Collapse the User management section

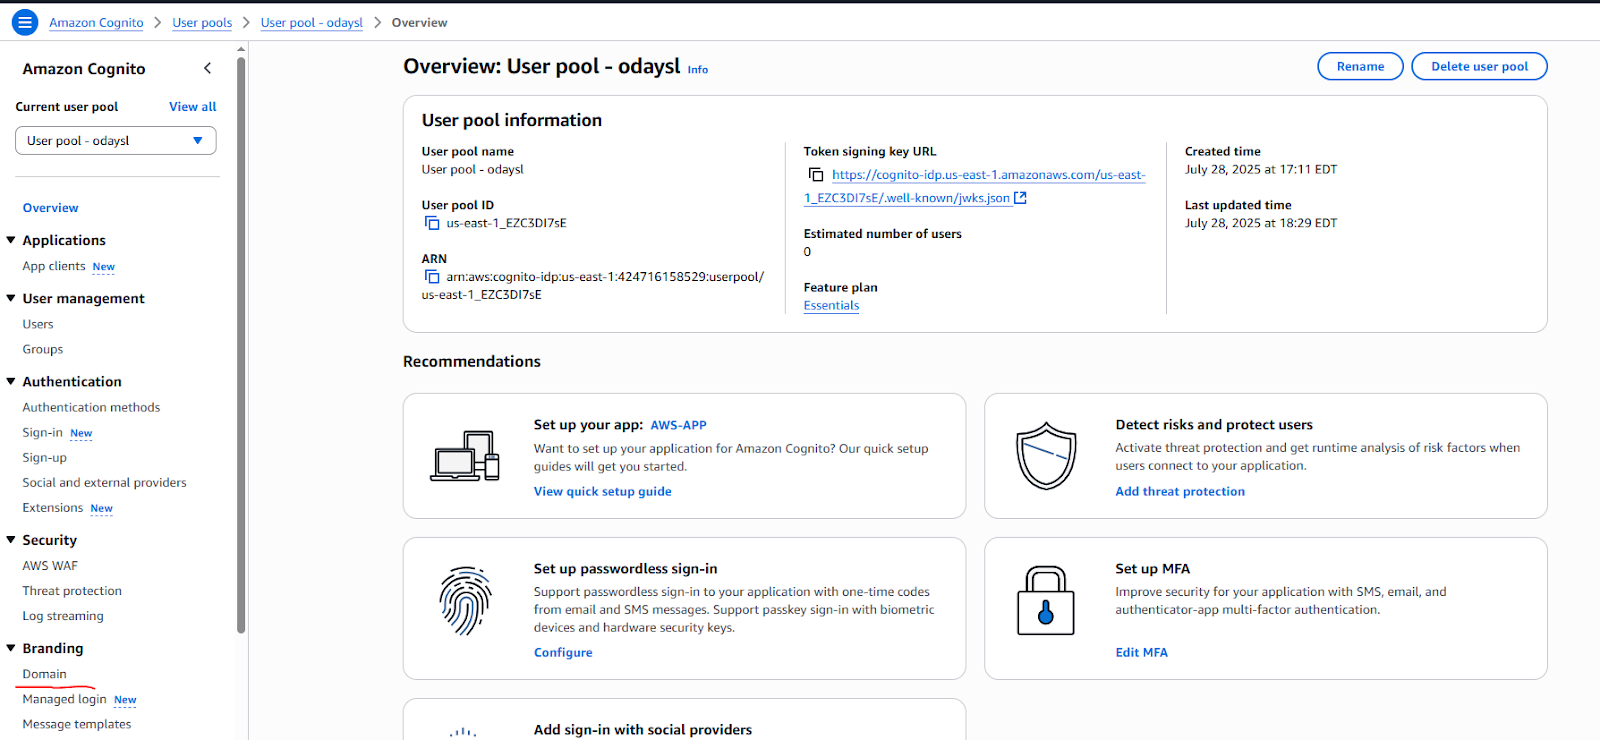click(x=11, y=298)
